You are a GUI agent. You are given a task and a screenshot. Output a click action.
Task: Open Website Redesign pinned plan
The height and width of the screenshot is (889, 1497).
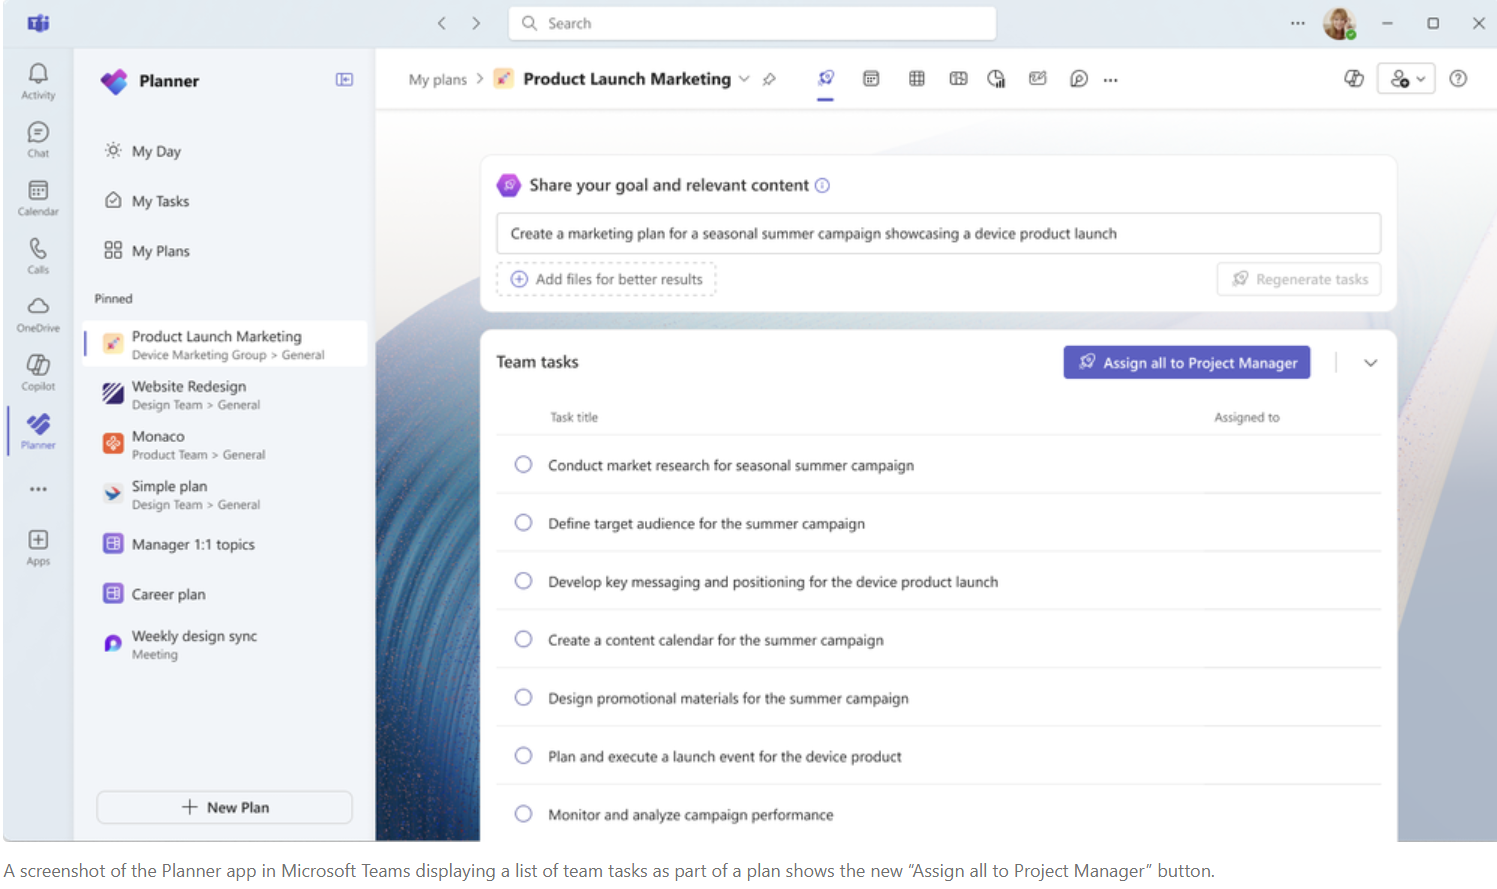coord(189,395)
